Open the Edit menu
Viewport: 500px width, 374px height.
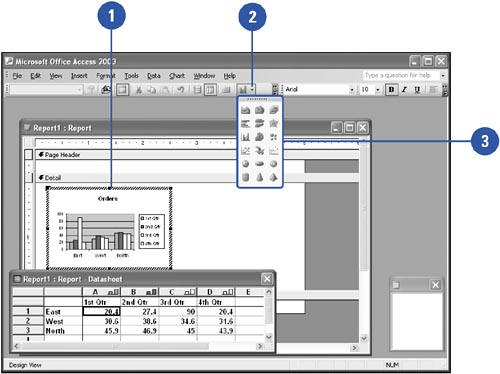pos(35,76)
